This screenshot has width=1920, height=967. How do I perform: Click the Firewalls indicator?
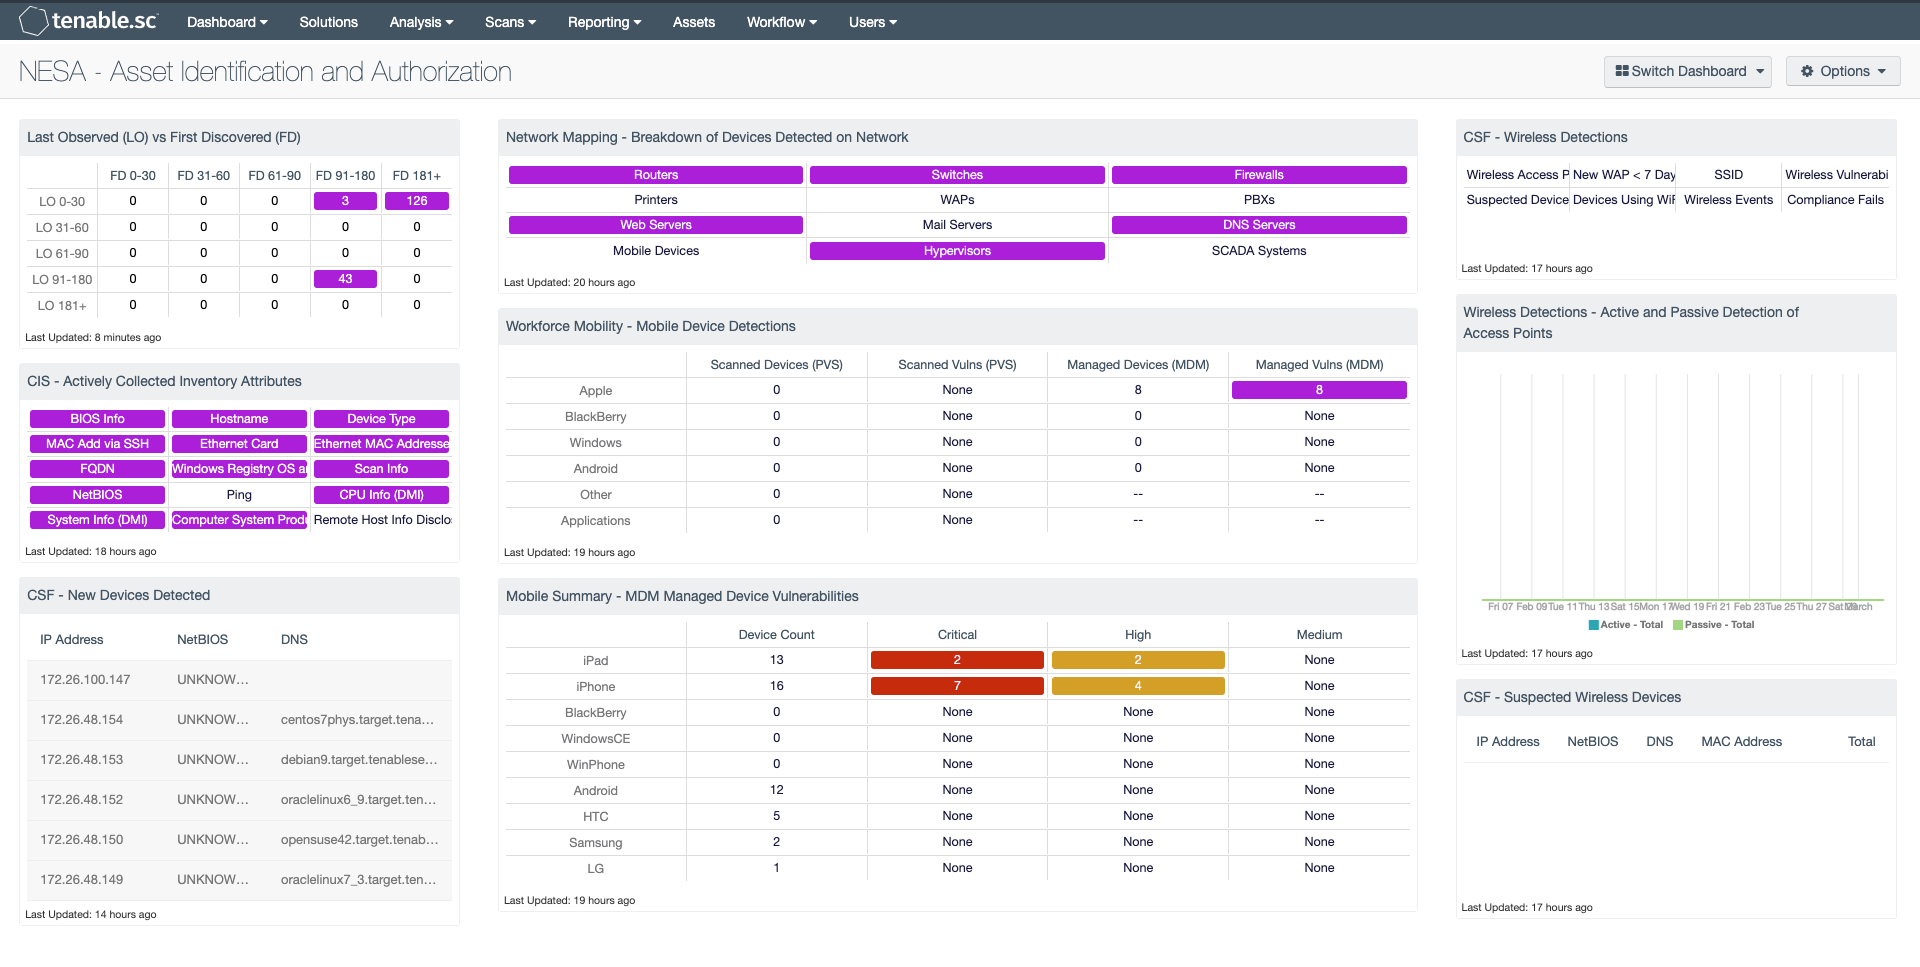[1259, 175]
